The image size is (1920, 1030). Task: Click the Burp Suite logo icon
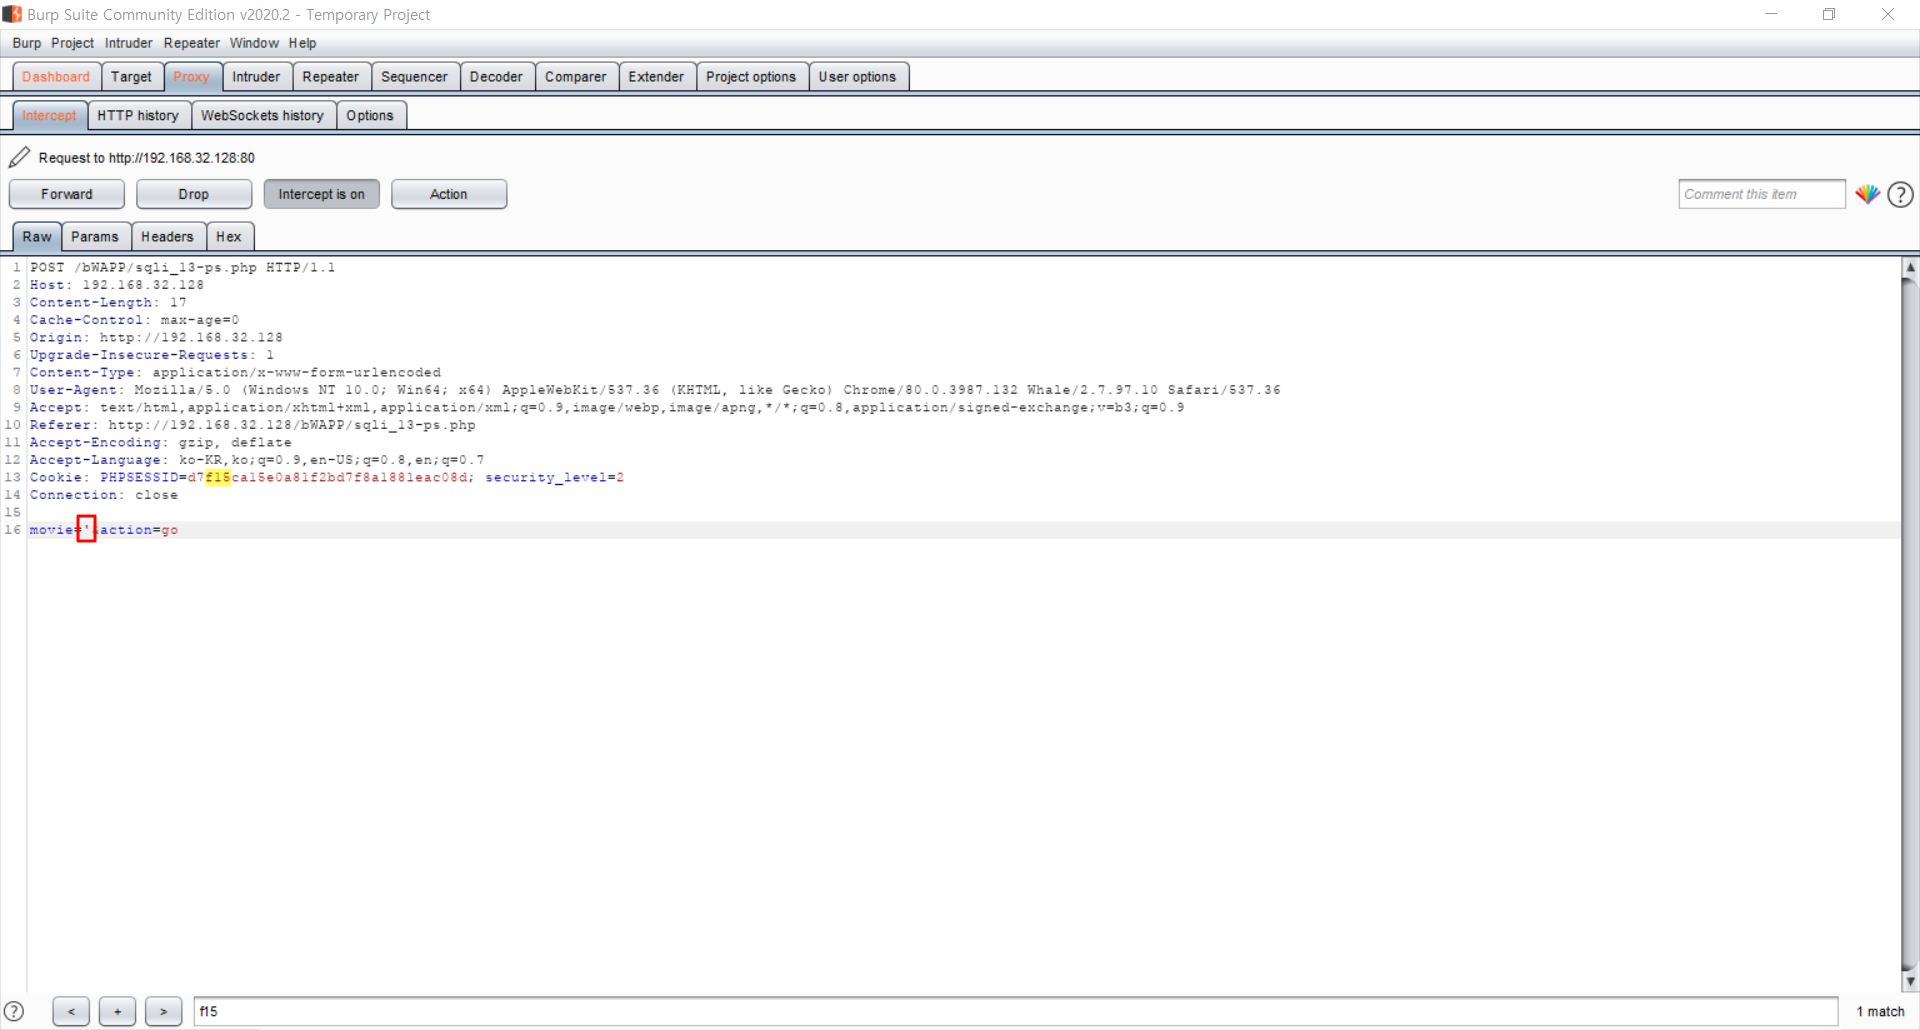coord(12,14)
